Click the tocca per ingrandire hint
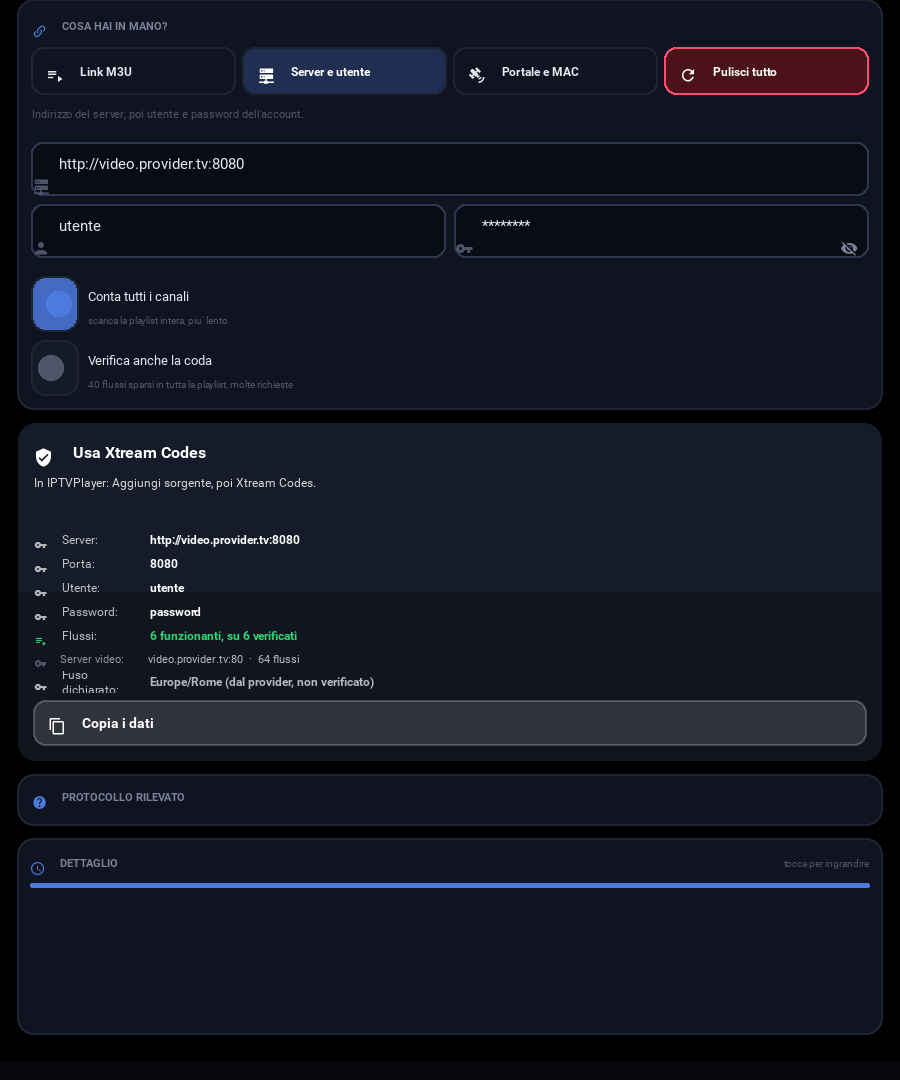 pos(826,864)
